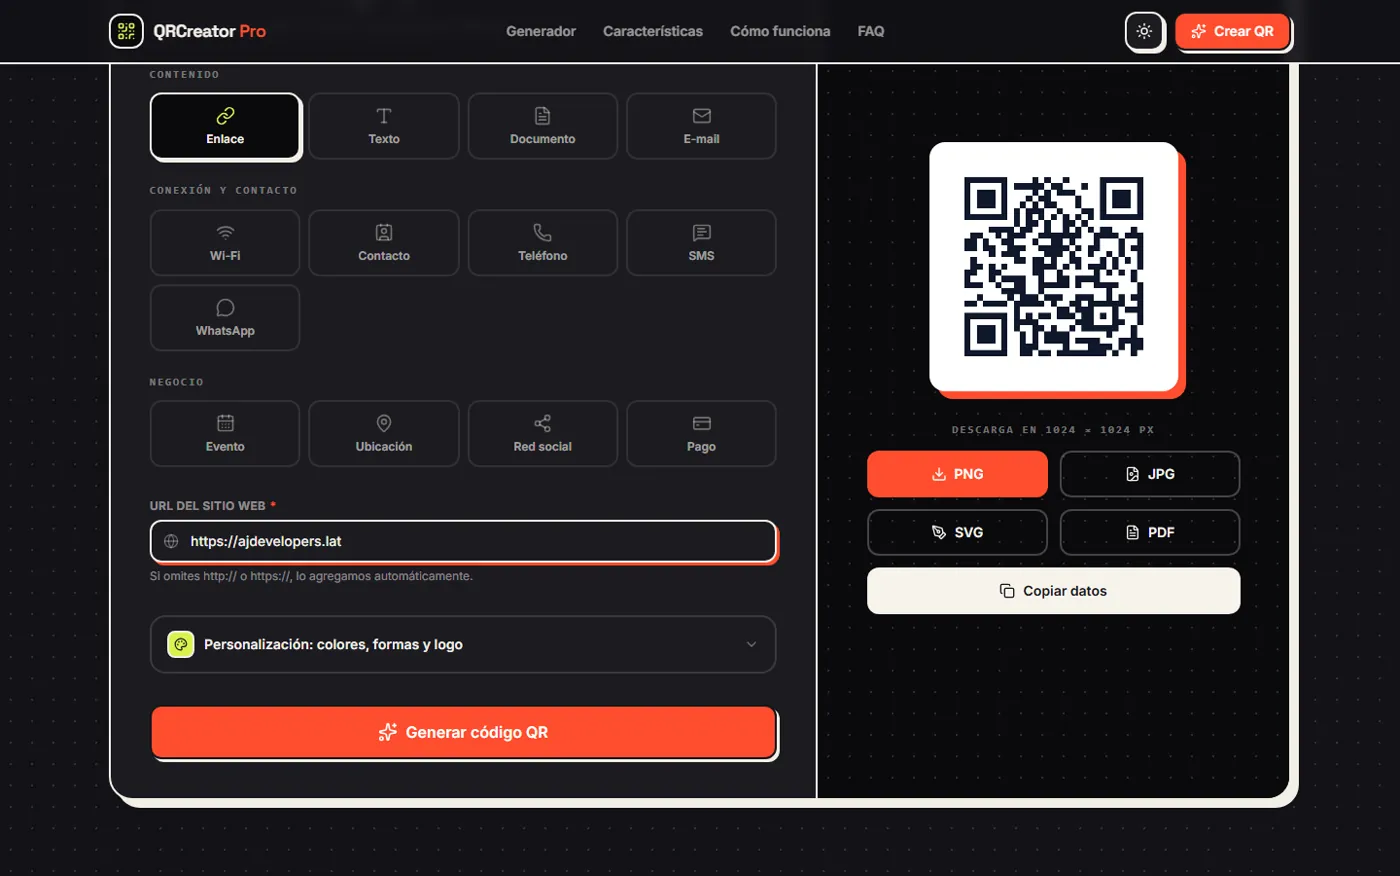Viewport: 1400px width, 876px height.
Task: Click the QRCreator Pro brand name
Action: [210, 31]
